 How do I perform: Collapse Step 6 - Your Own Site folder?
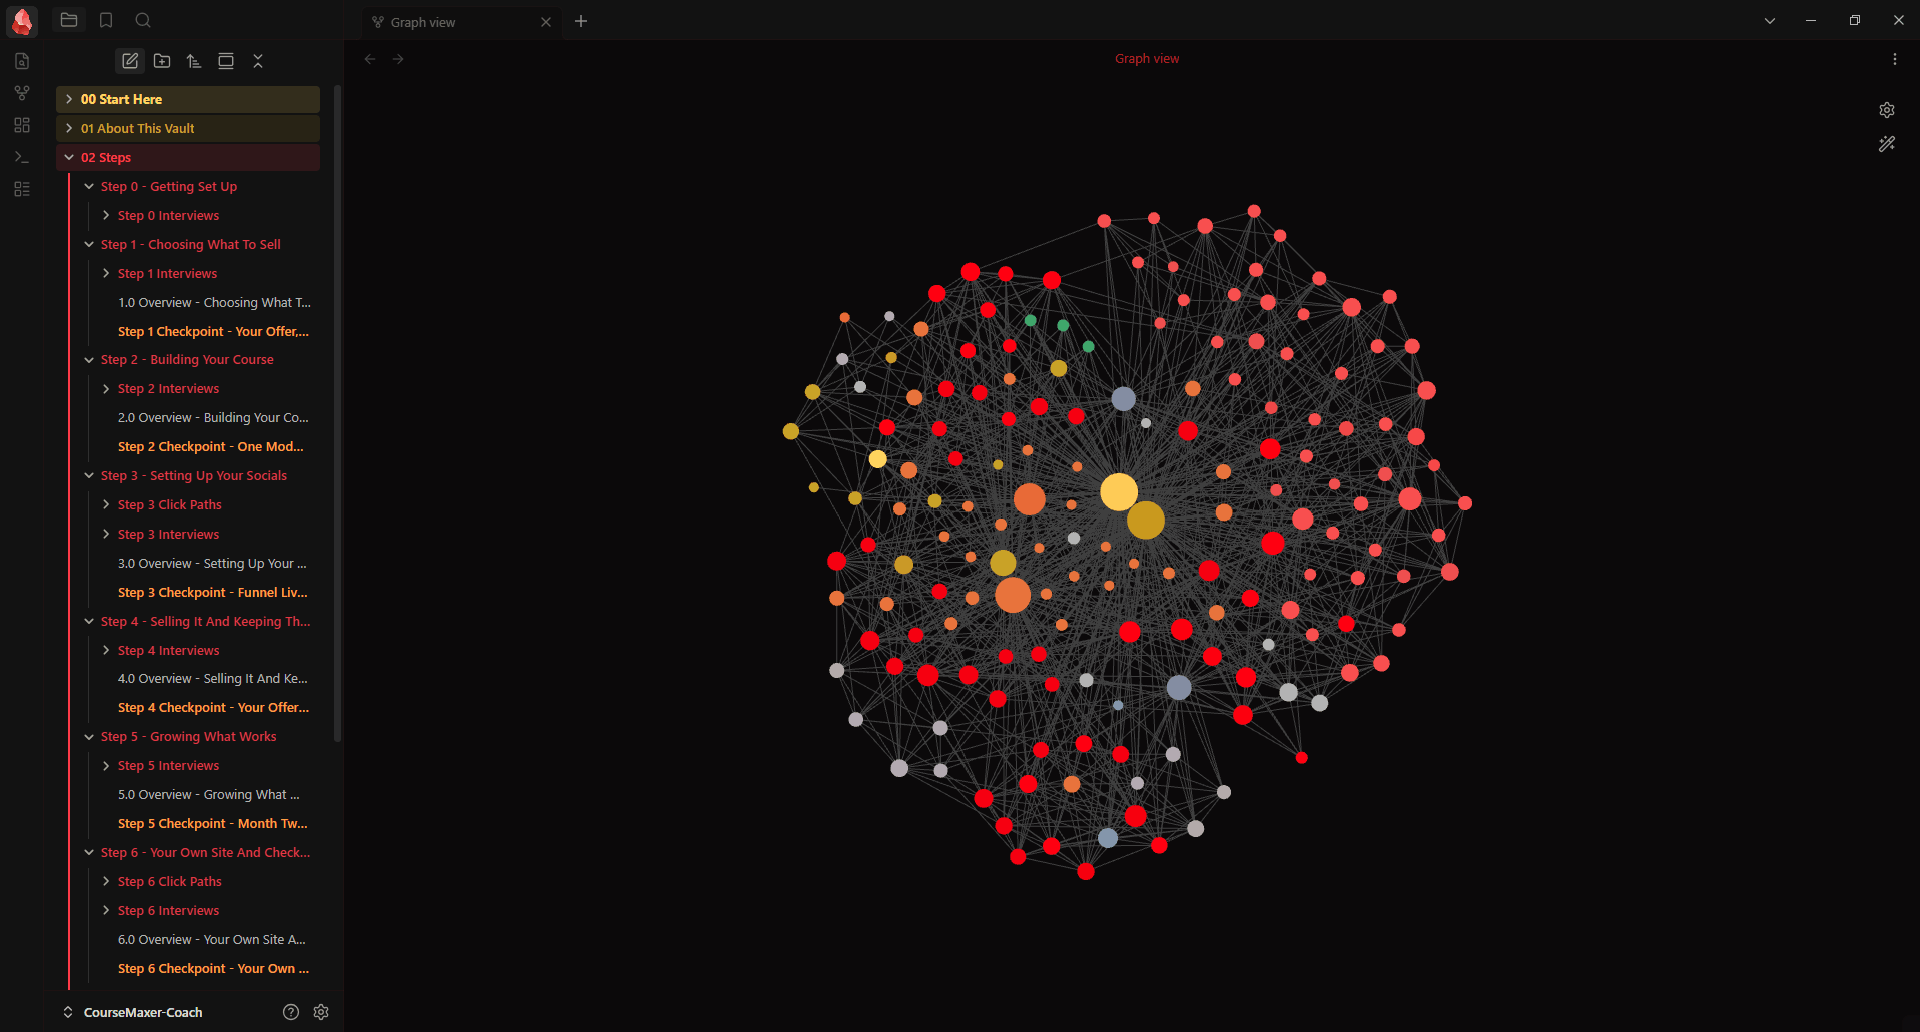(198, 852)
